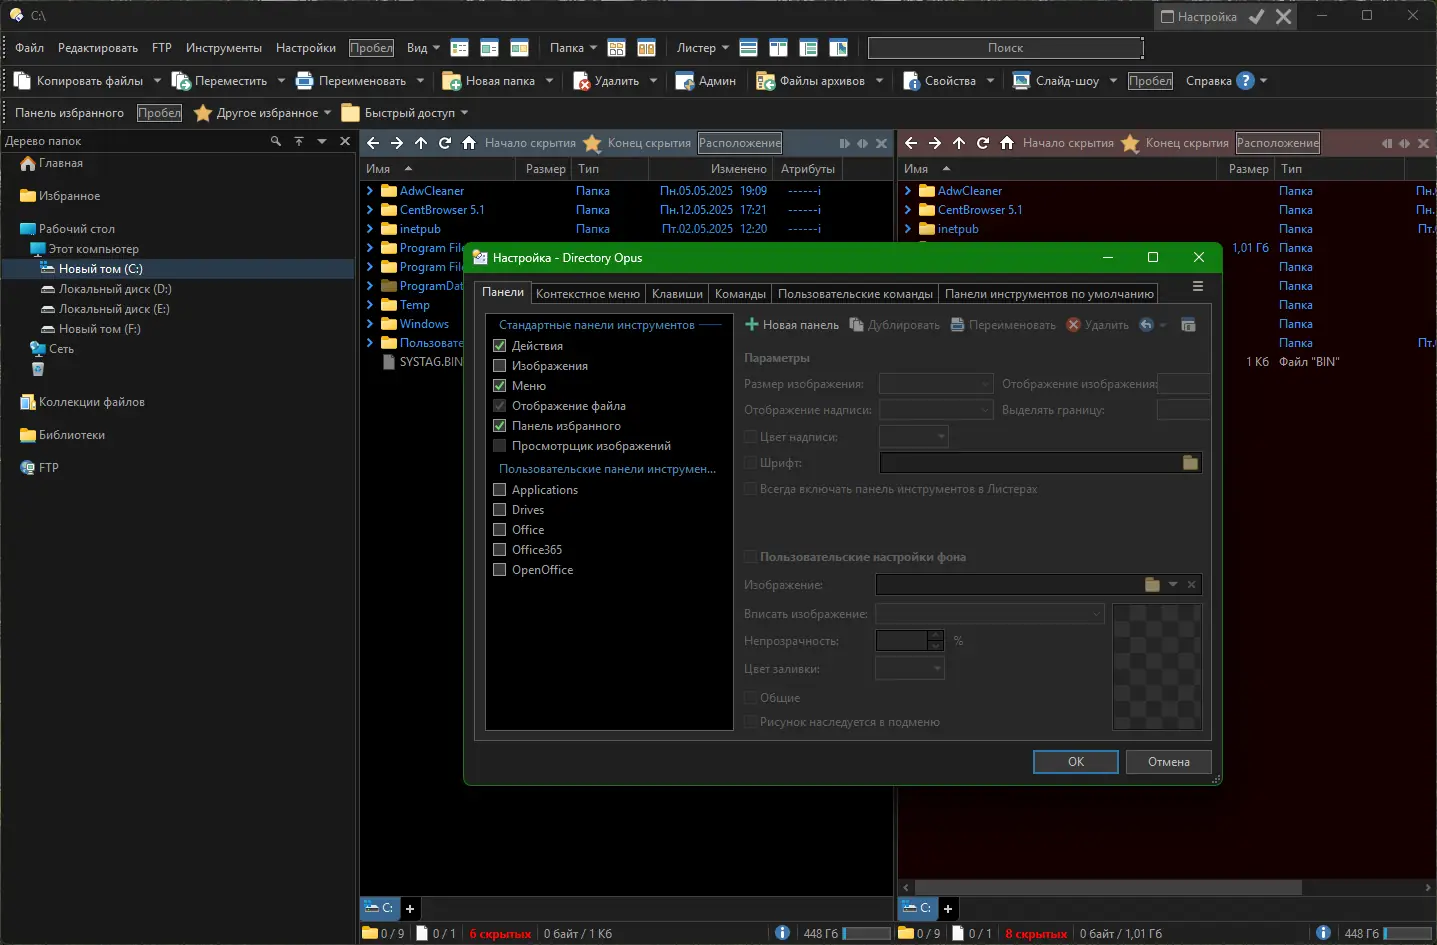This screenshot has height=945, width=1437.
Task: Uncheck the Действия toolbar checkbox
Action: click(500, 346)
